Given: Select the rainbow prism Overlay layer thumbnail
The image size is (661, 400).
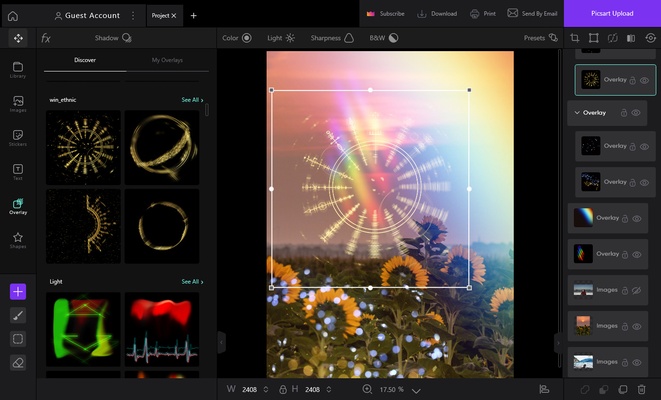Looking at the screenshot, I should (x=583, y=218).
